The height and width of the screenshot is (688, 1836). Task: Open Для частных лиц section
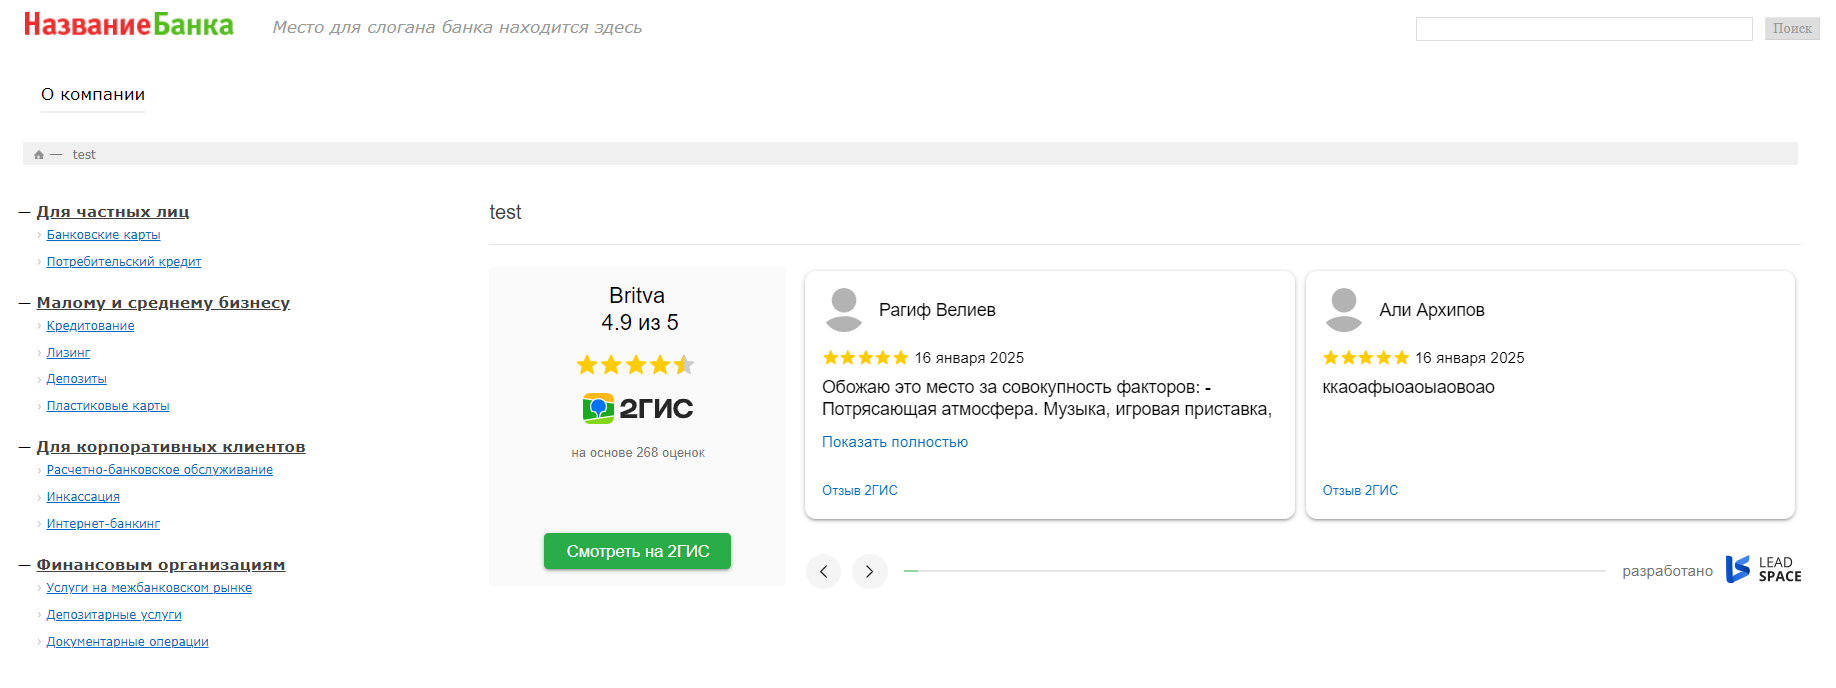point(112,212)
